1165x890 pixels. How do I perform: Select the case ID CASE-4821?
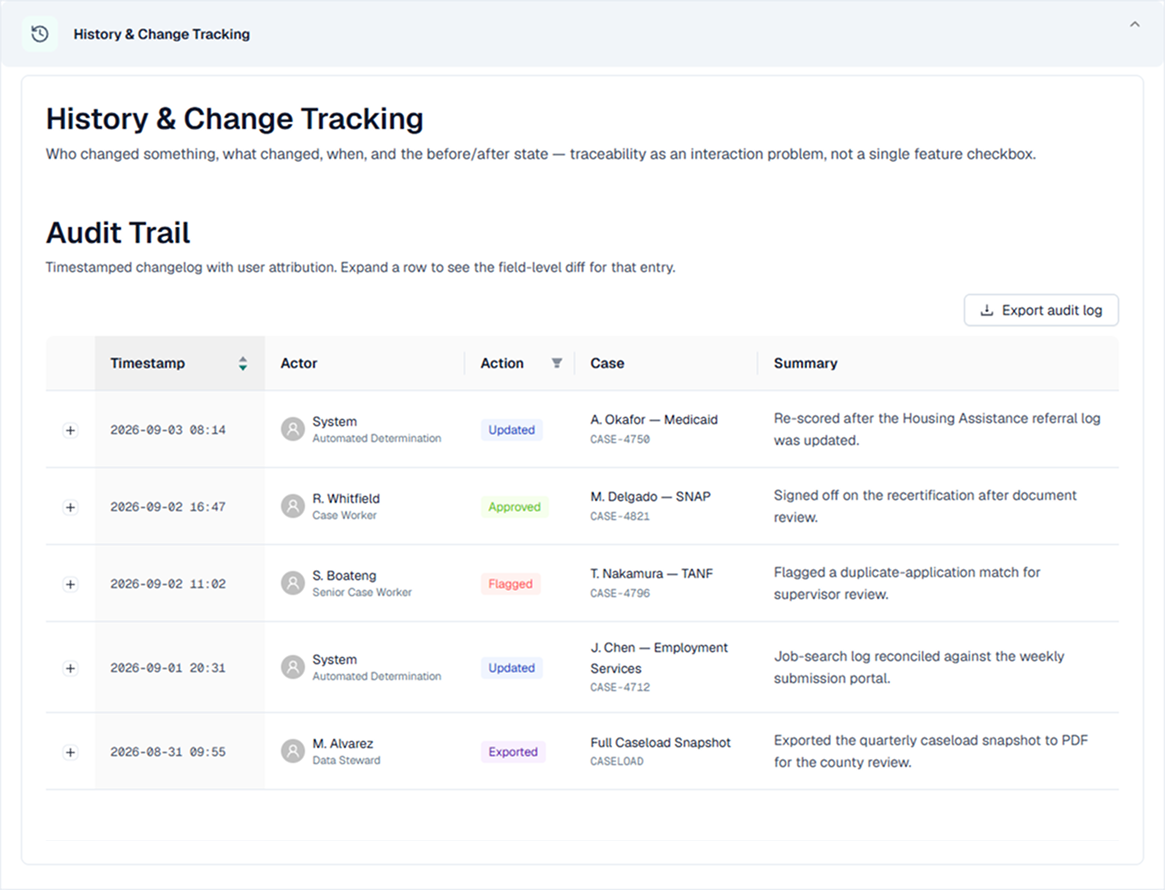(620, 516)
